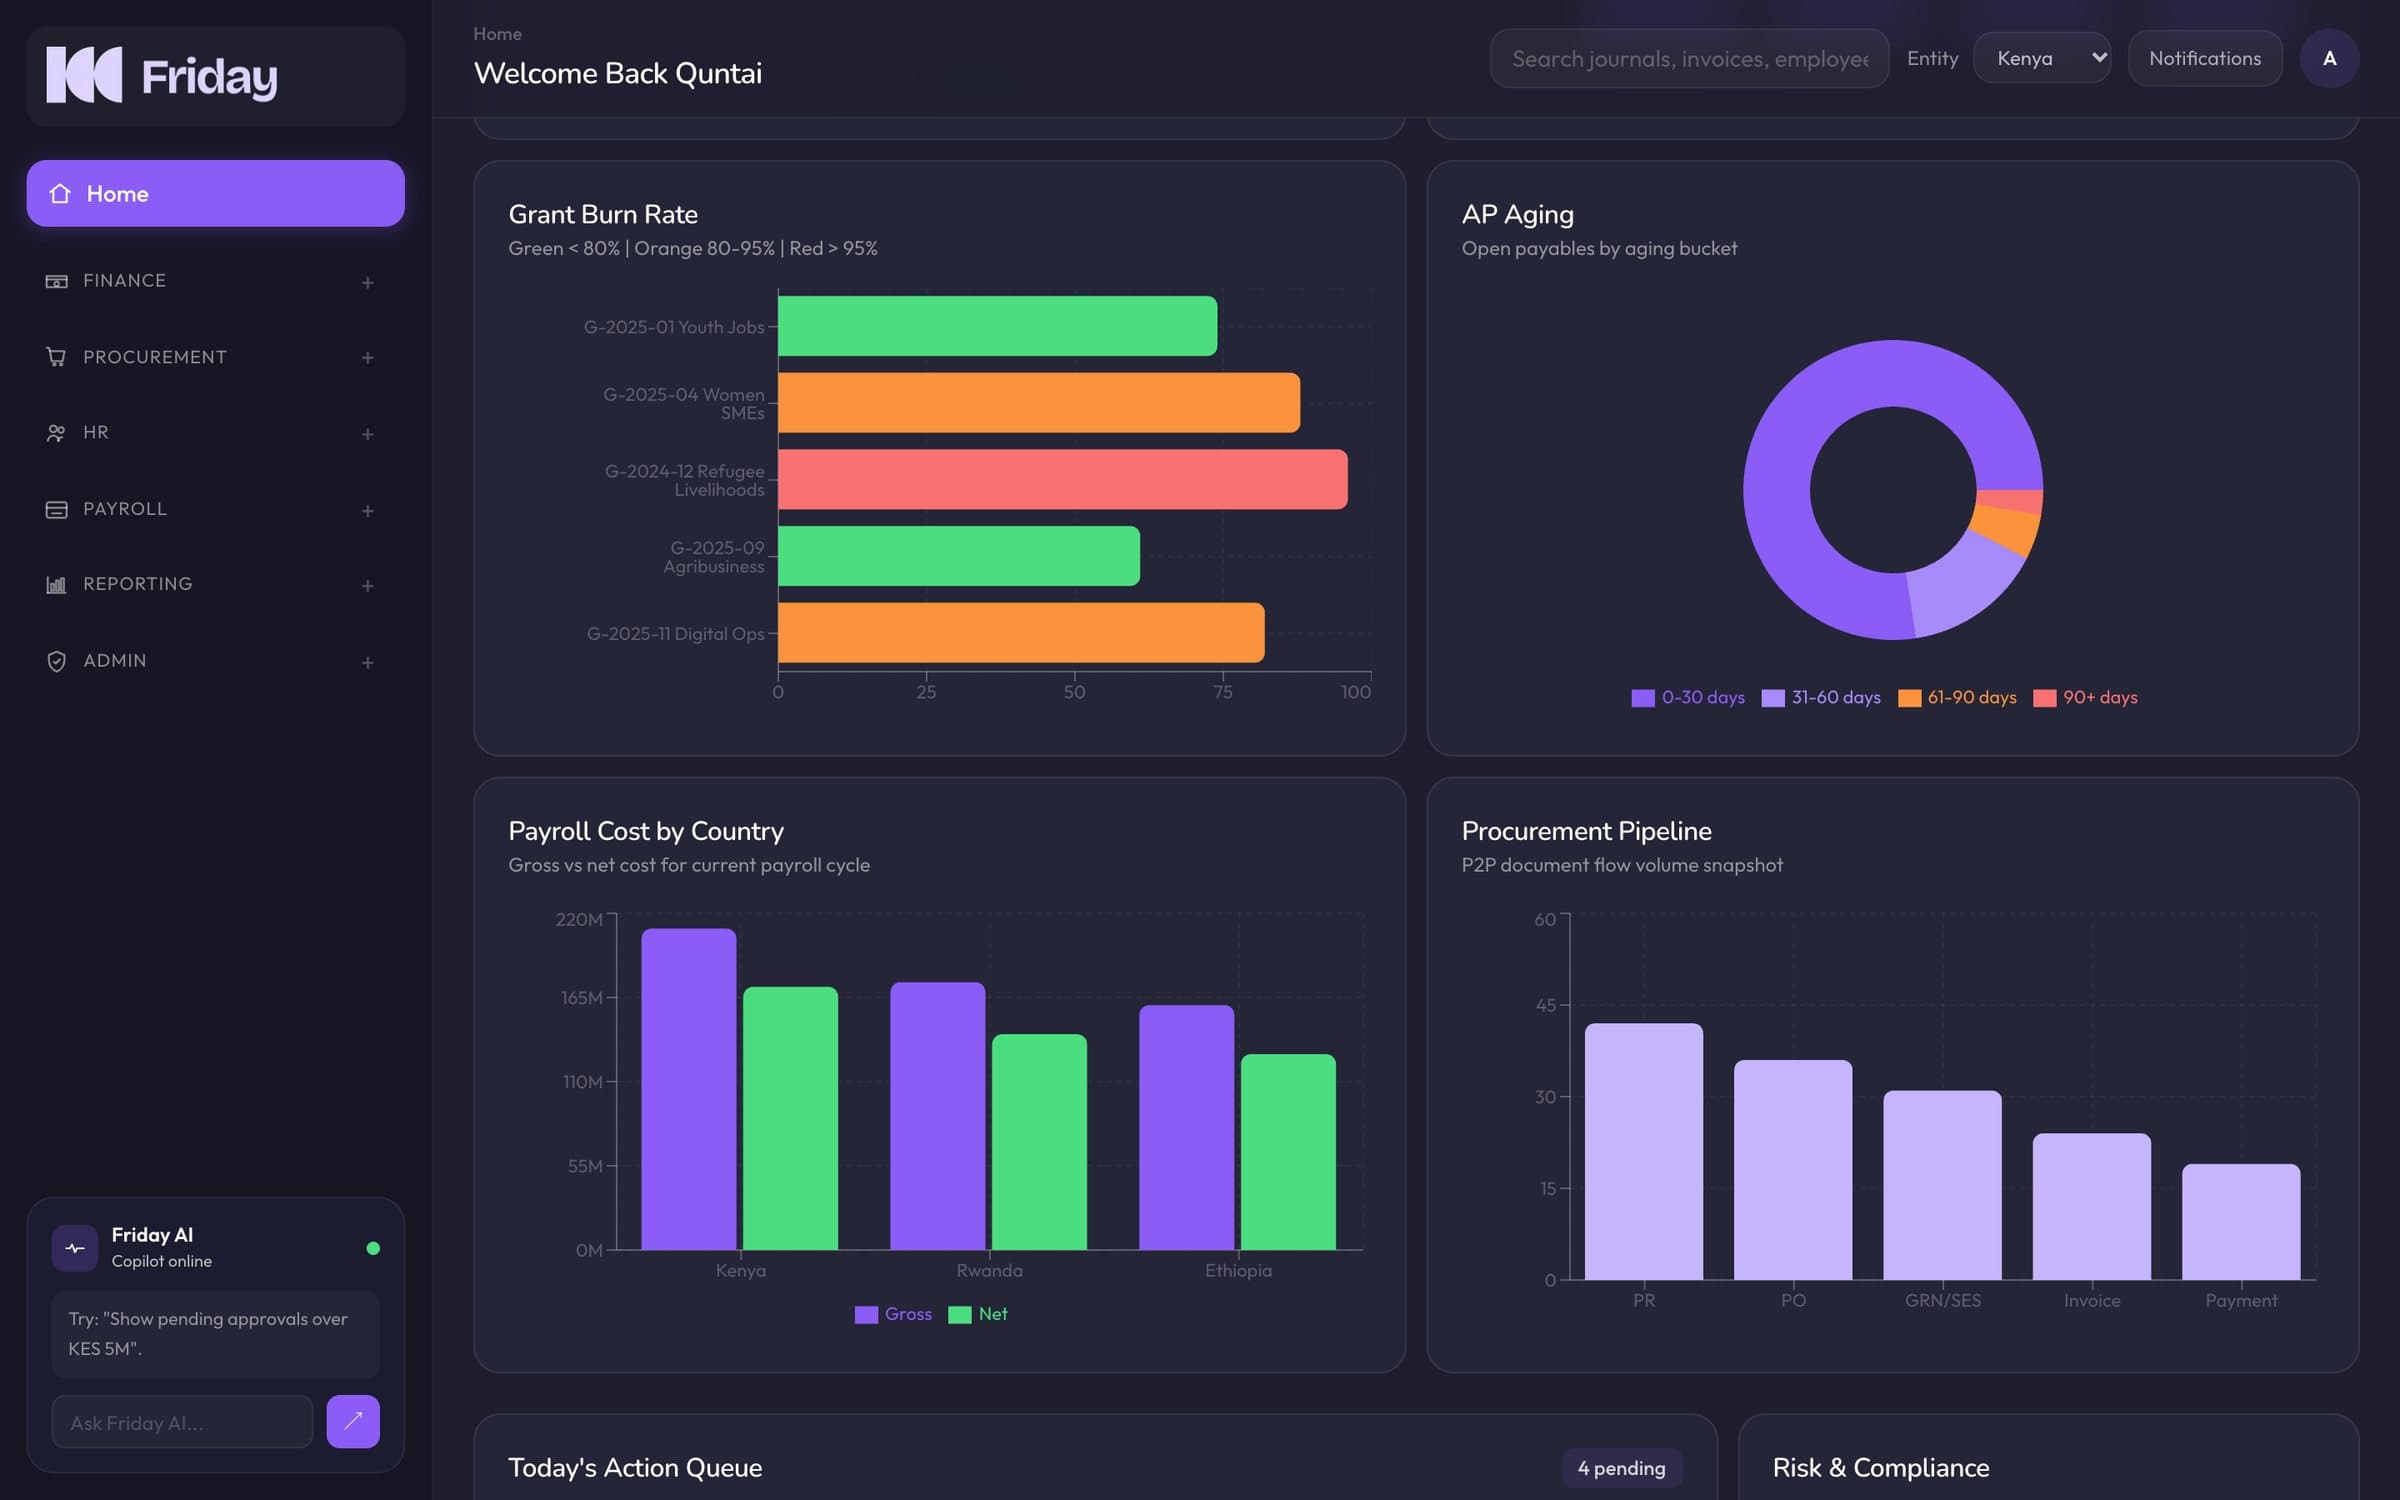
Task: Open the Notifications button
Action: (2205, 58)
